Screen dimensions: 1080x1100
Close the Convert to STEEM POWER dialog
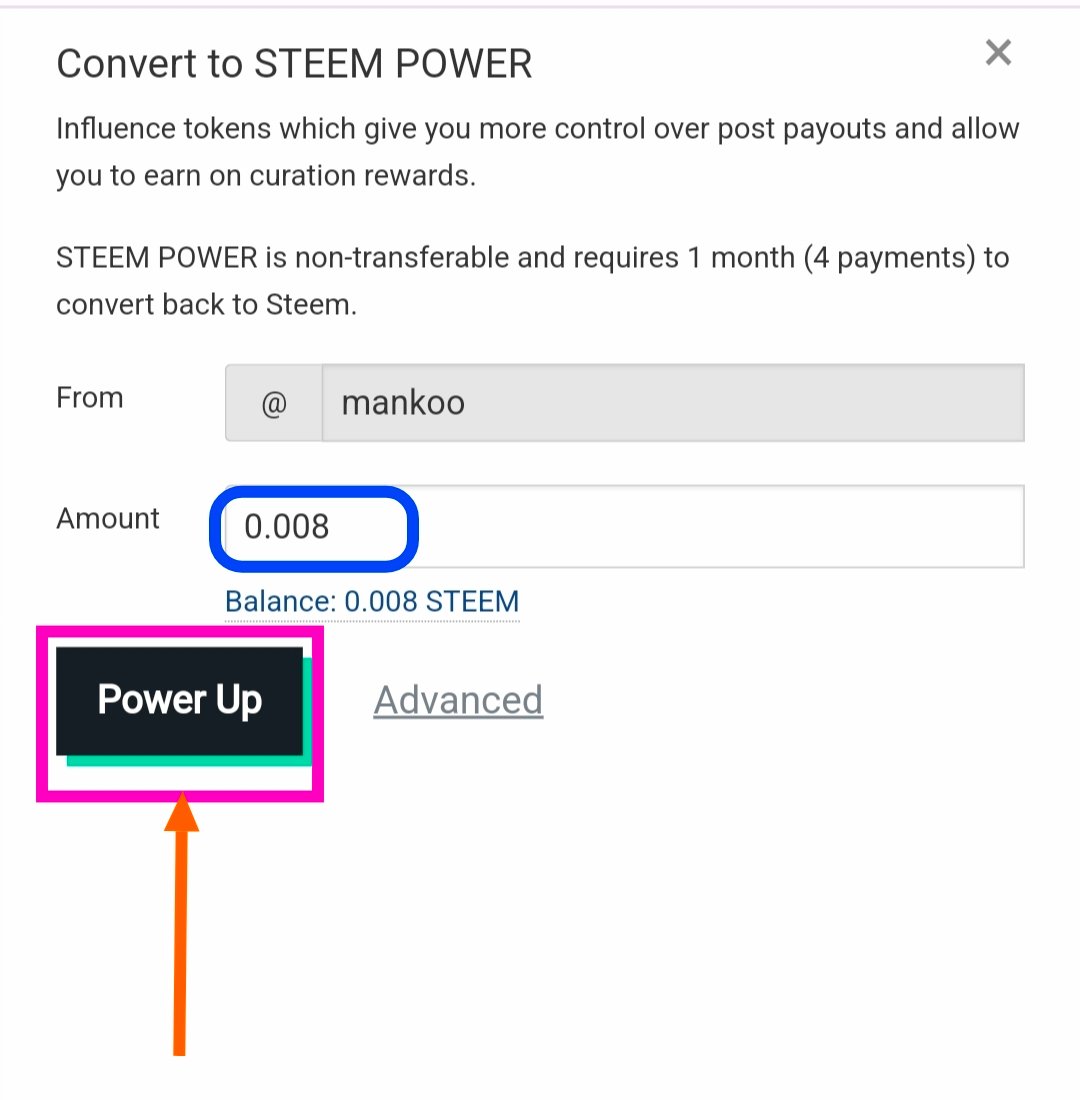tap(998, 53)
